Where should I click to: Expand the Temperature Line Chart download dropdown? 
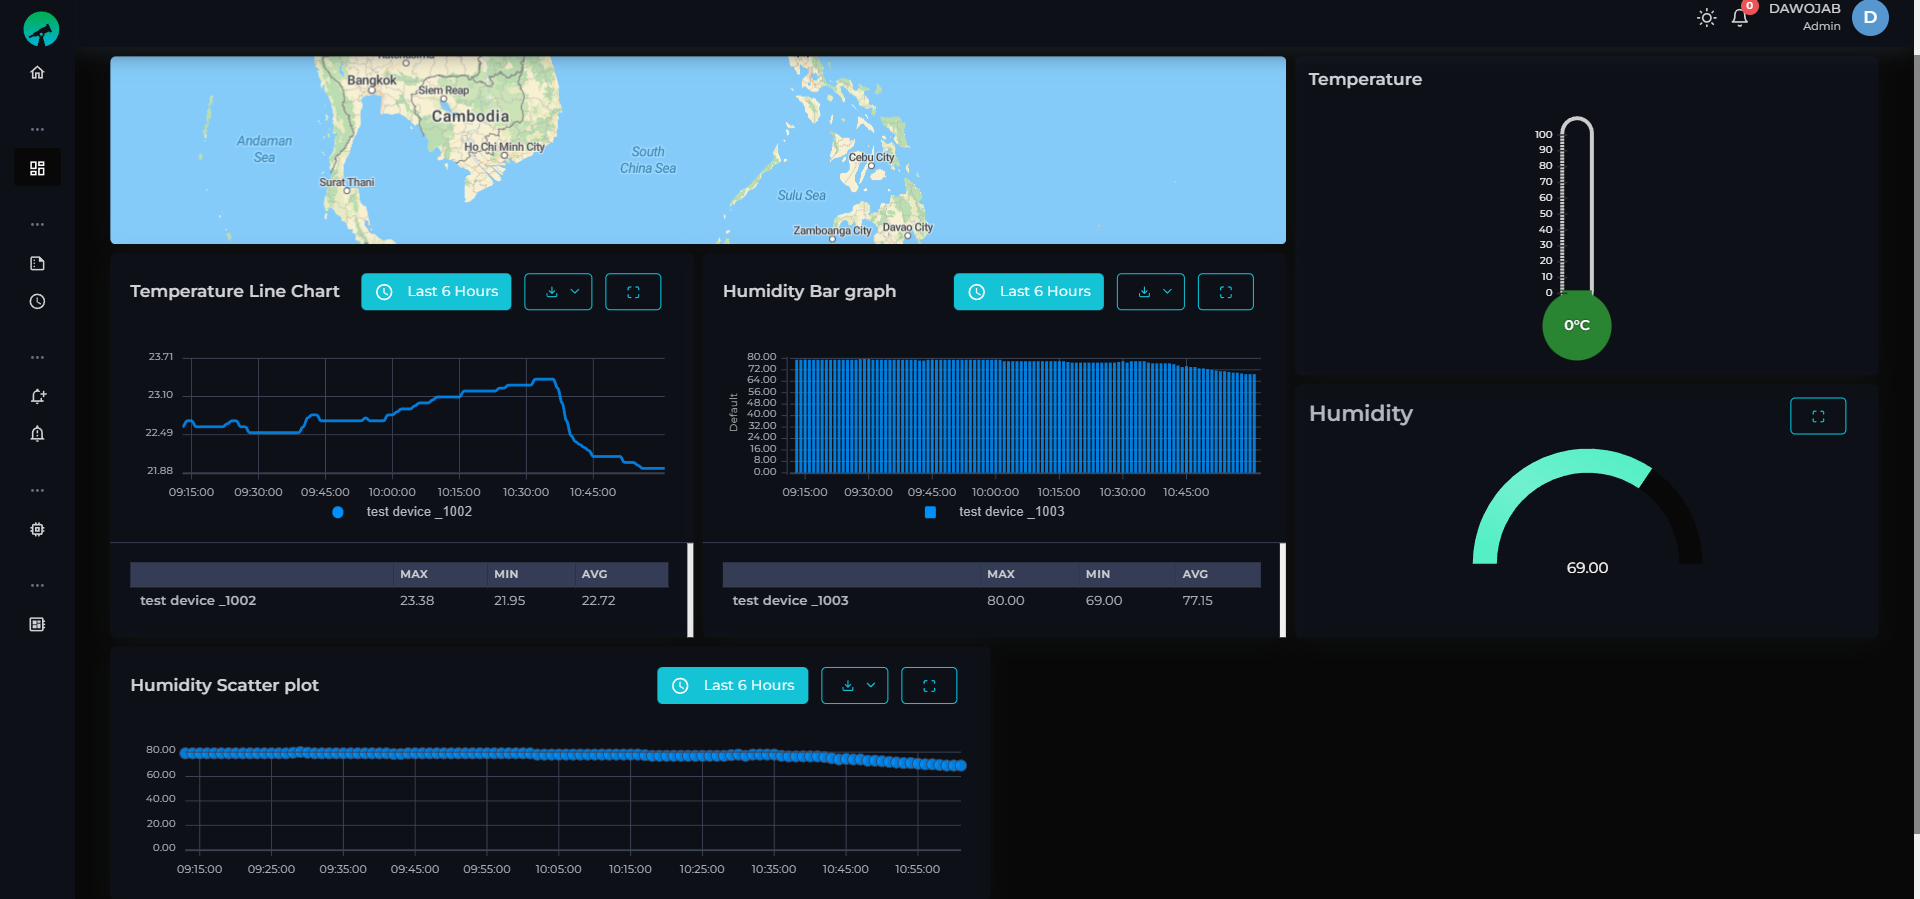pyautogui.click(x=558, y=292)
